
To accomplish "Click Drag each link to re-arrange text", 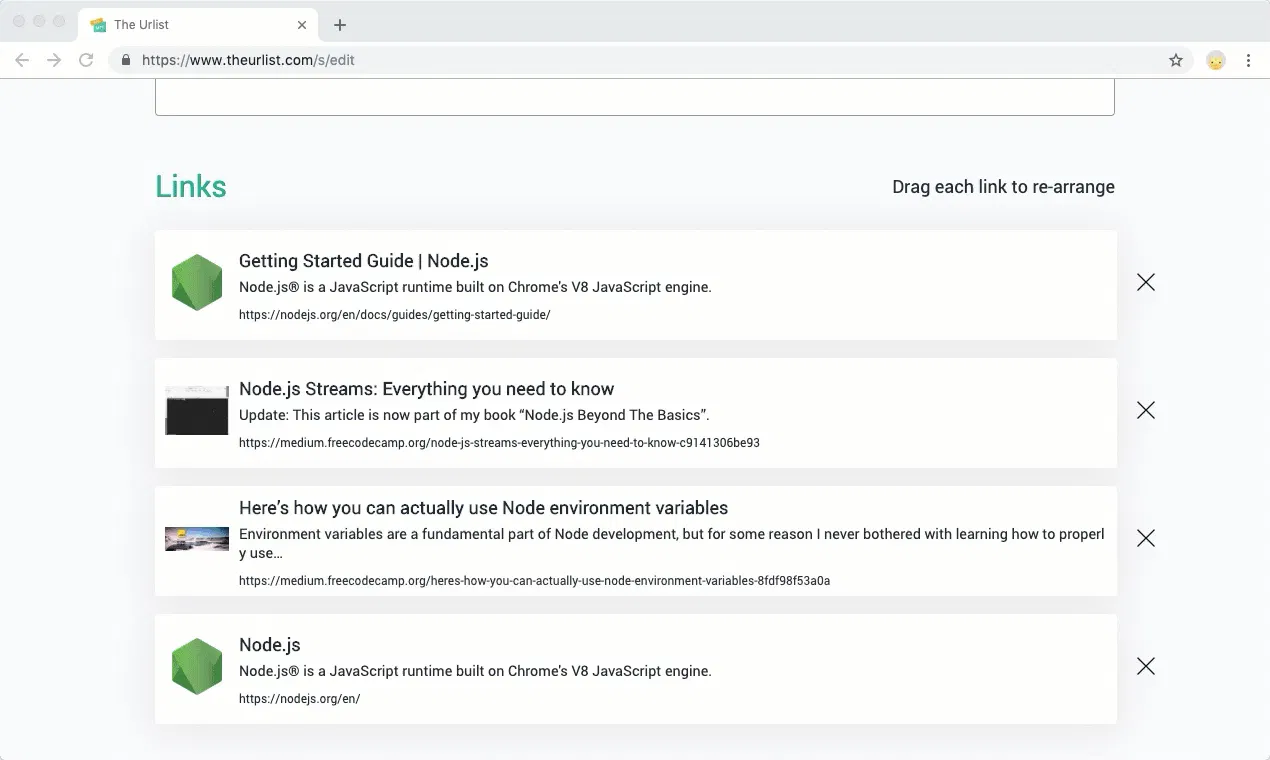I will 1003,187.
